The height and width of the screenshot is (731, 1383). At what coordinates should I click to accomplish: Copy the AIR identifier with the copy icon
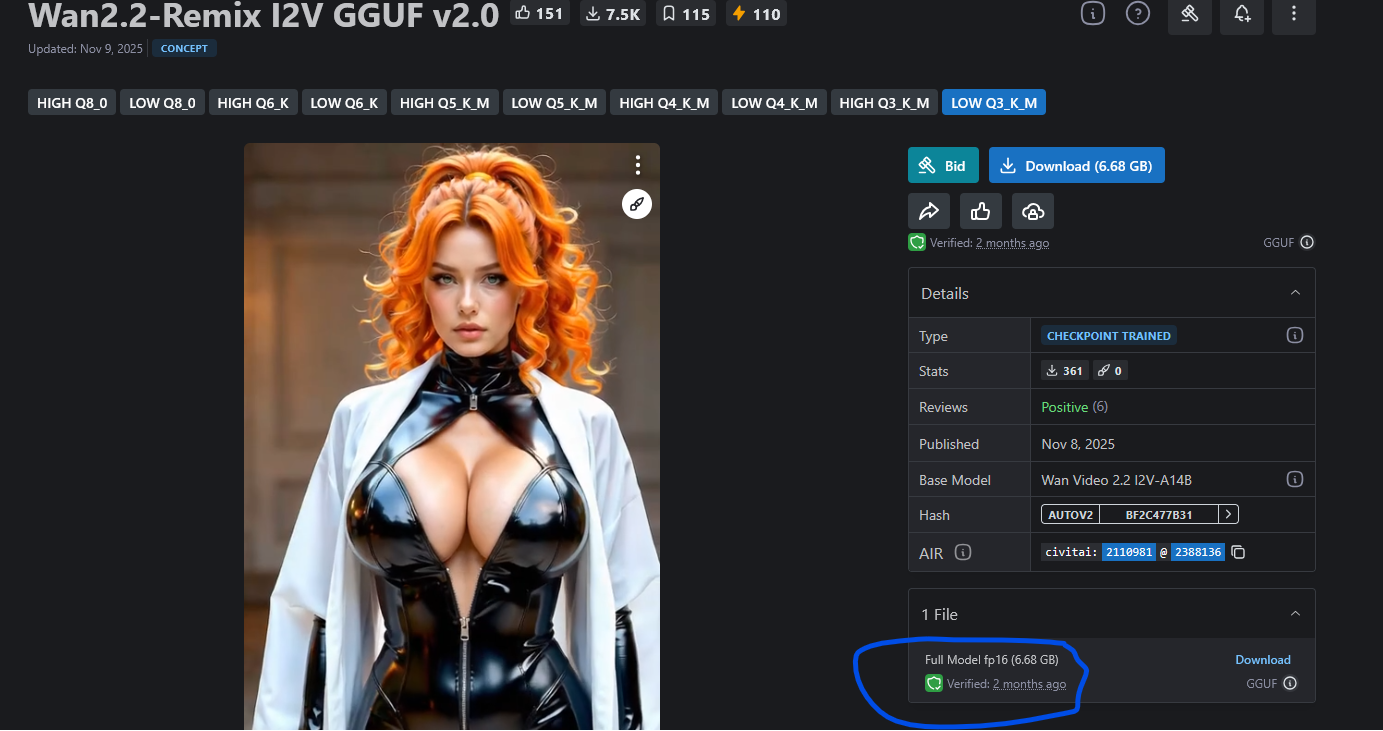tap(1238, 552)
